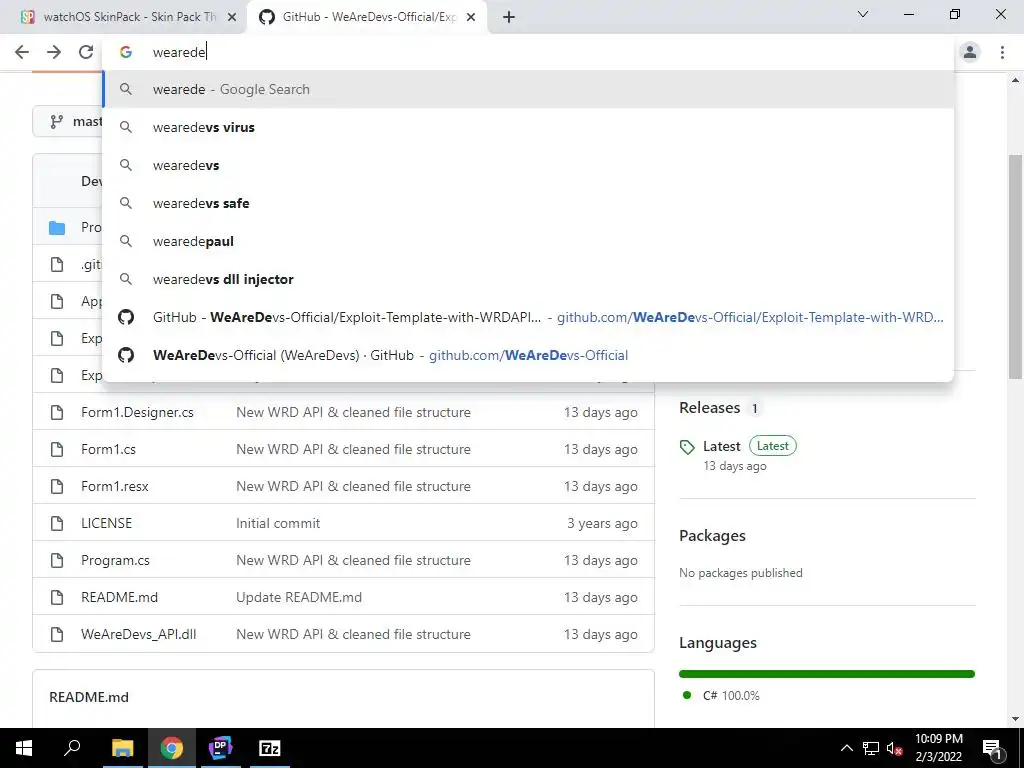Open the Exploit-Template-with-WRDAPI GitHub suggestion
1024x768 pixels.
click(x=528, y=317)
